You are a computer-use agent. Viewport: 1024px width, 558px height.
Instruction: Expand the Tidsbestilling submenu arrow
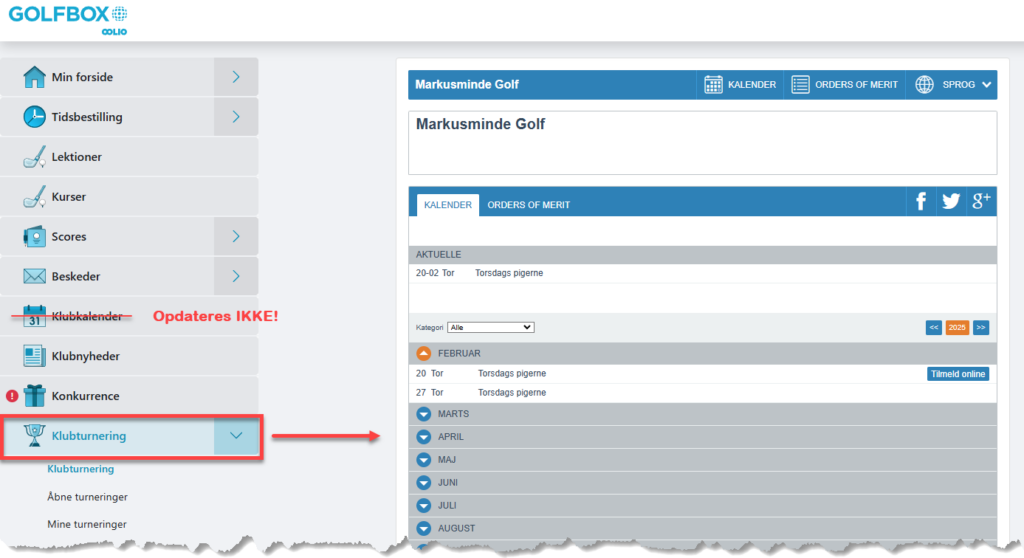click(x=236, y=117)
